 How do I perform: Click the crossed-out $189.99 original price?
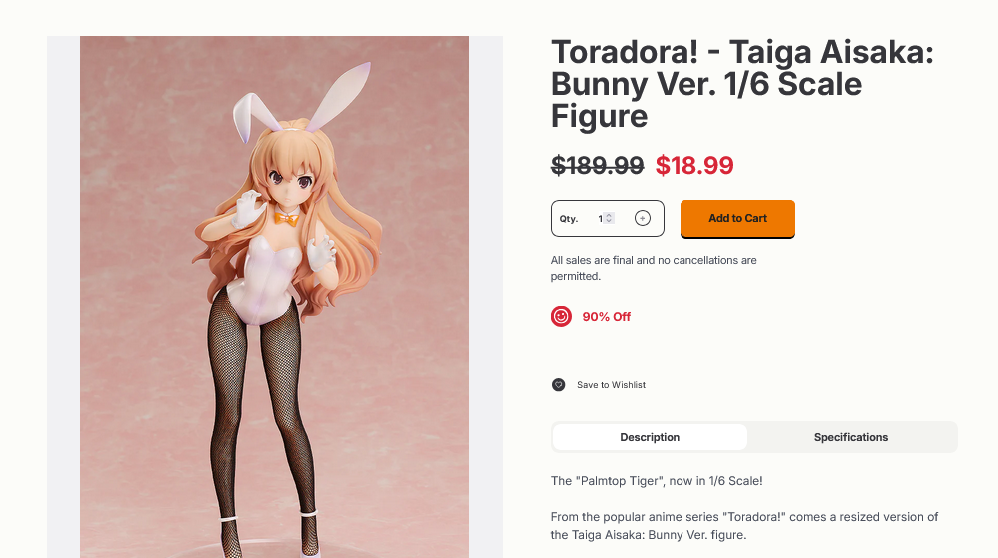(597, 165)
